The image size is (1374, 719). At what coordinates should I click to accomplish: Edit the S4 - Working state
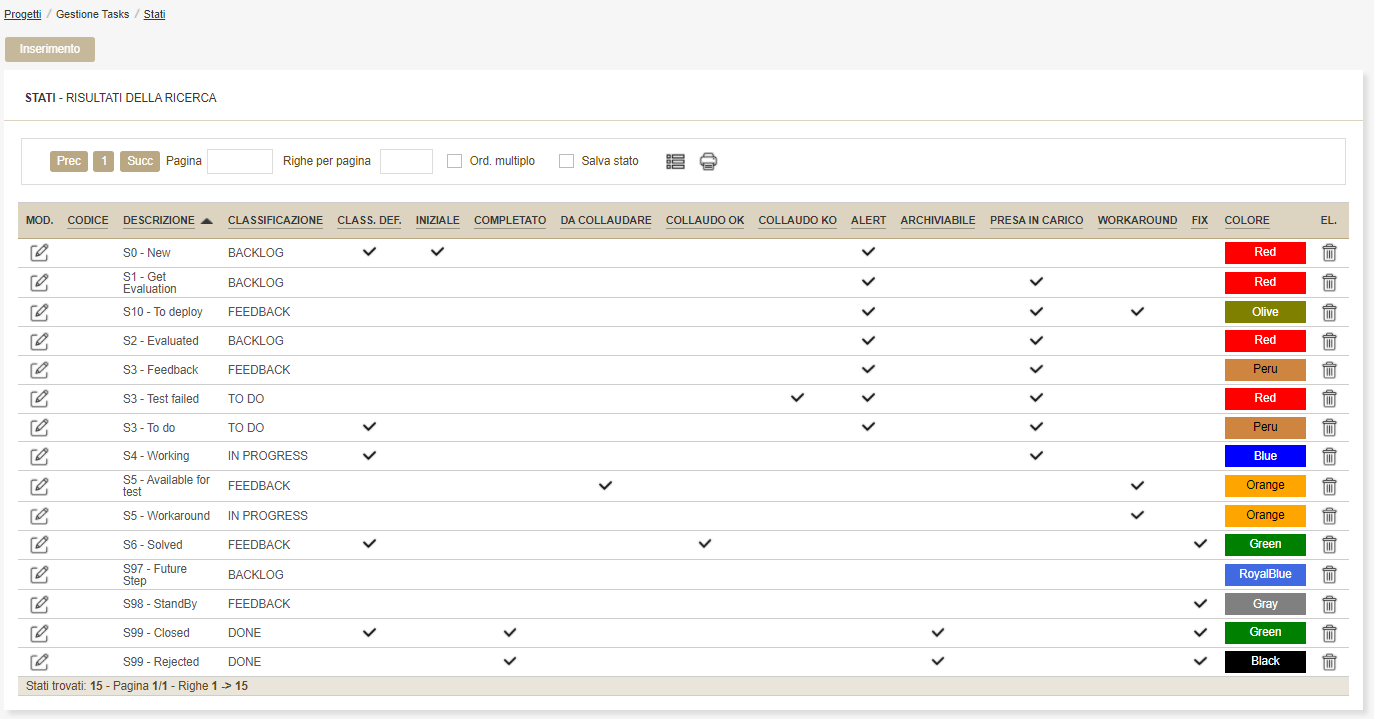pyautogui.click(x=39, y=456)
